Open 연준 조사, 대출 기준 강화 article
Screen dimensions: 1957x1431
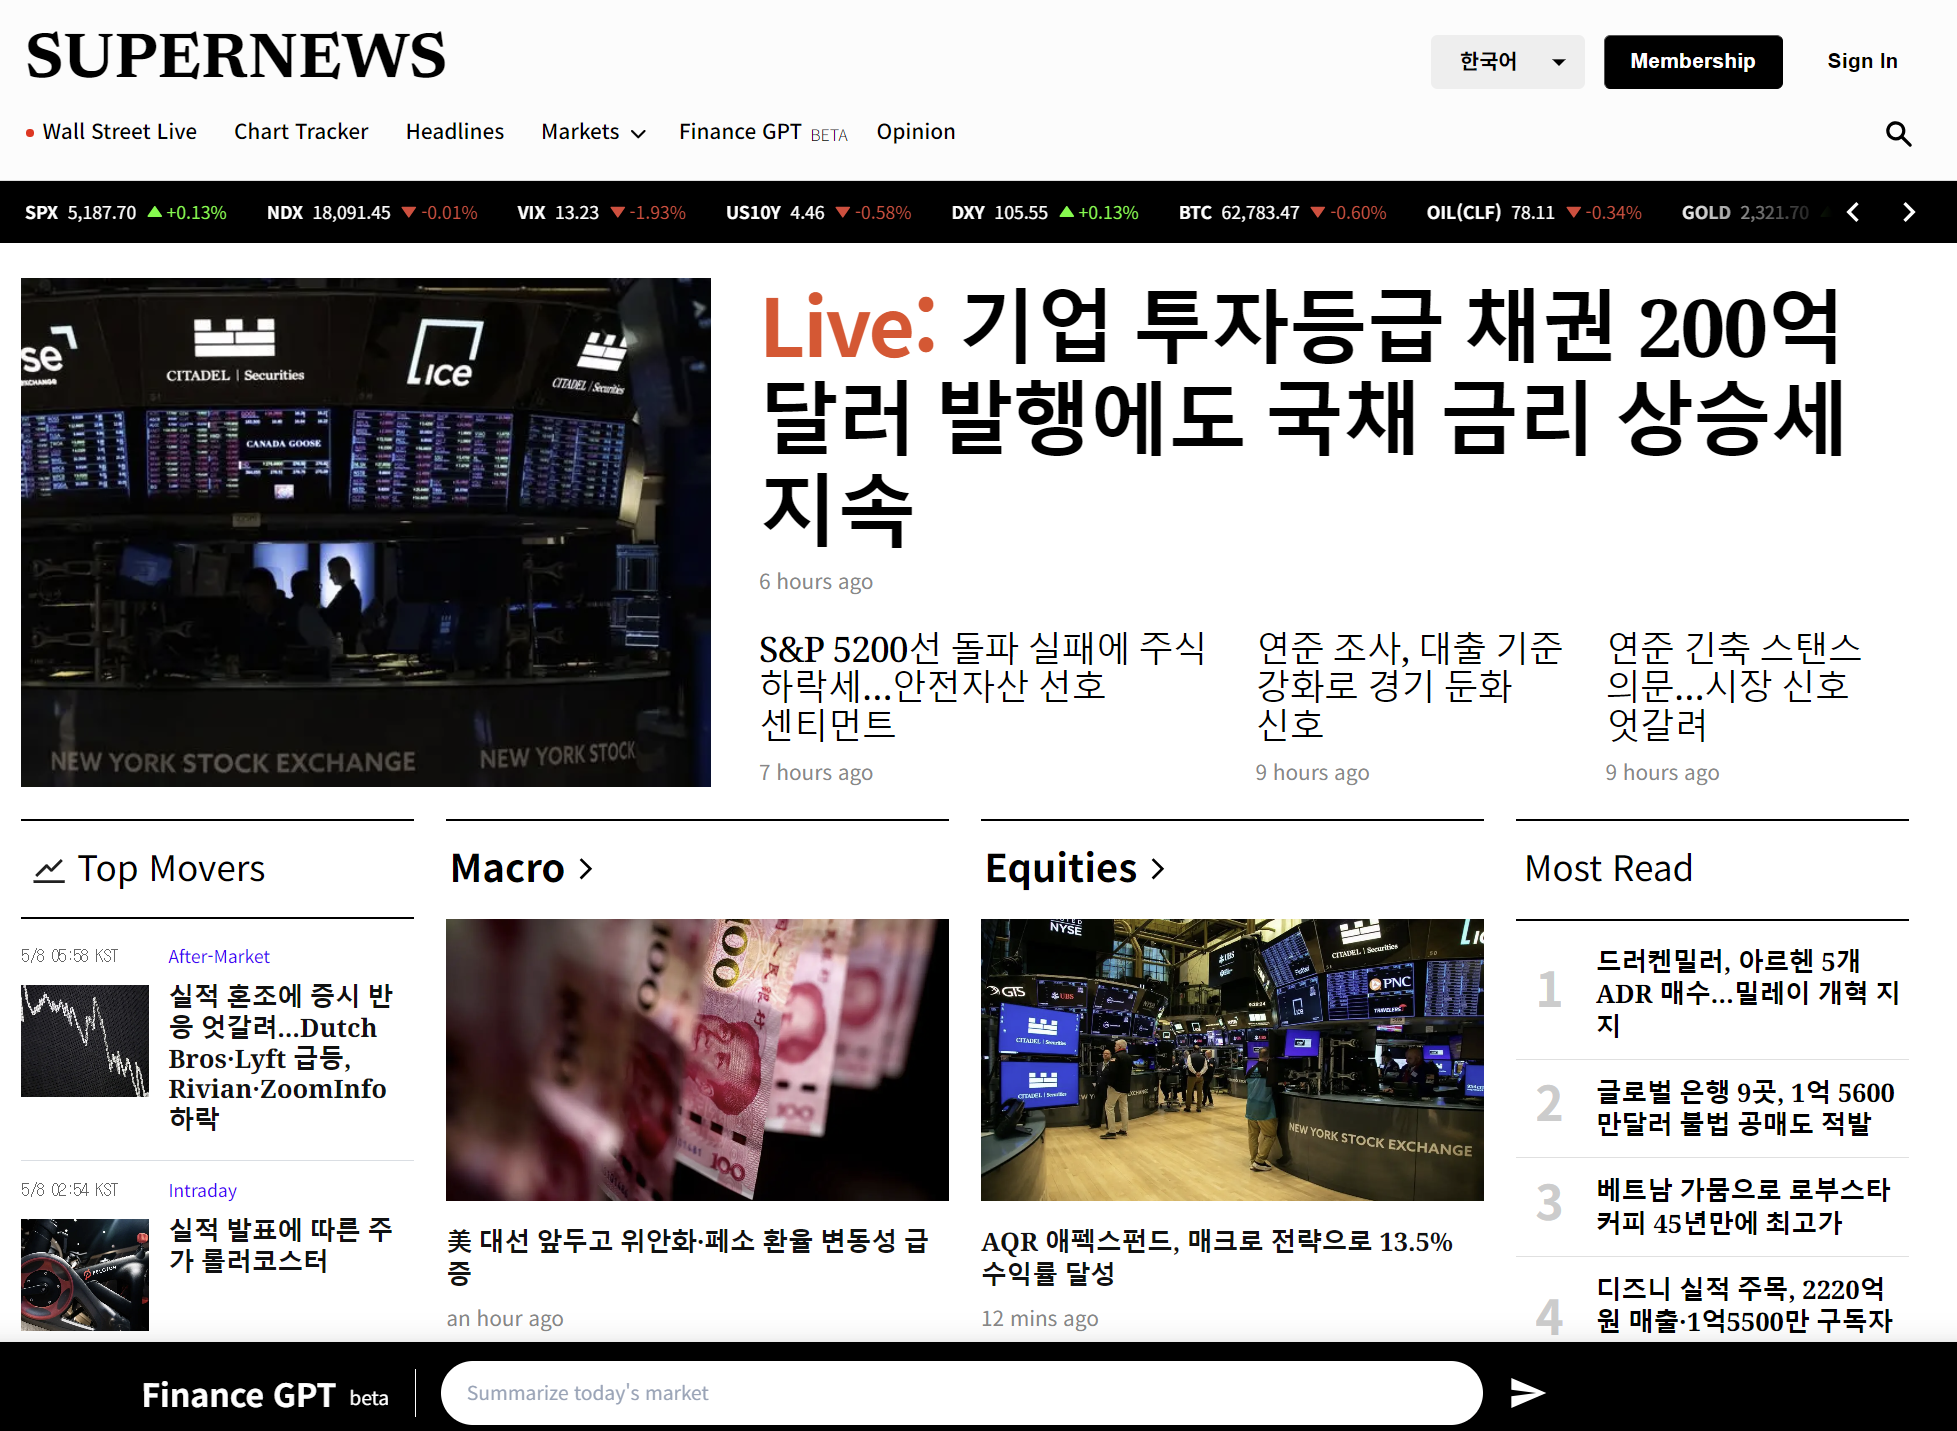[x=1409, y=686]
